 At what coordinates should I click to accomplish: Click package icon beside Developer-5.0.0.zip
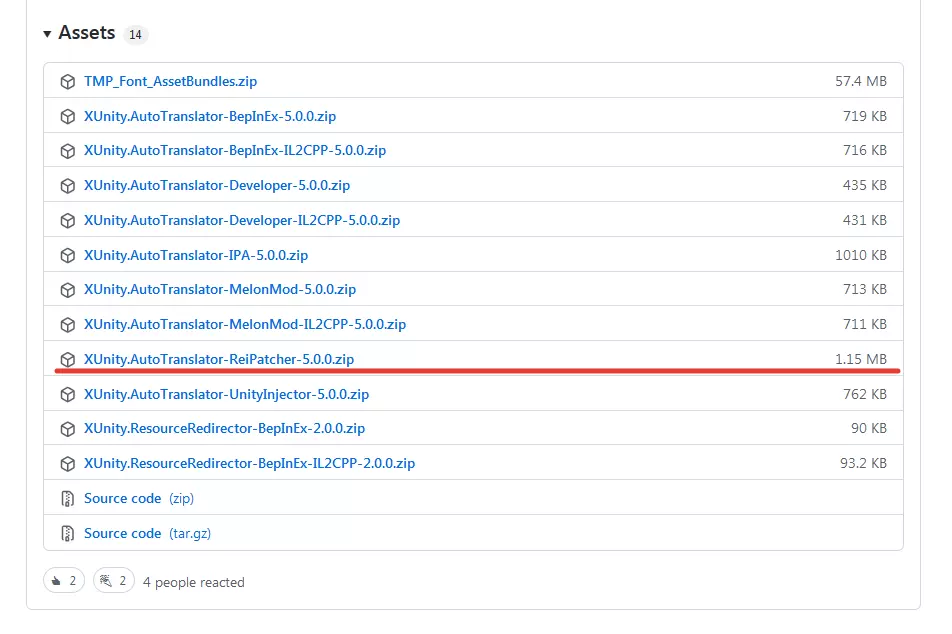[67, 186]
